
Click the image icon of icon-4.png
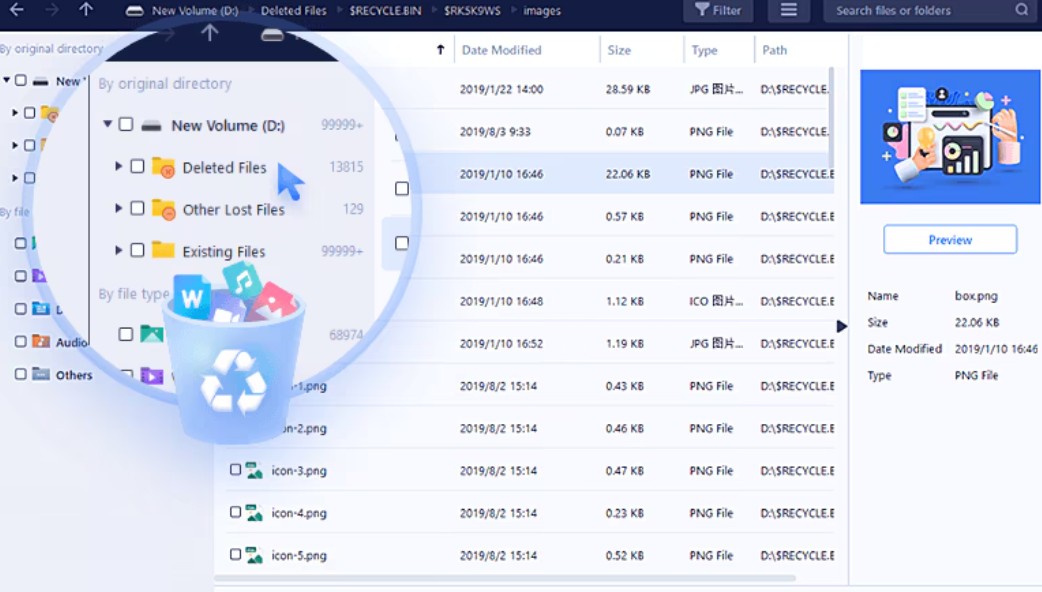click(254, 513)
